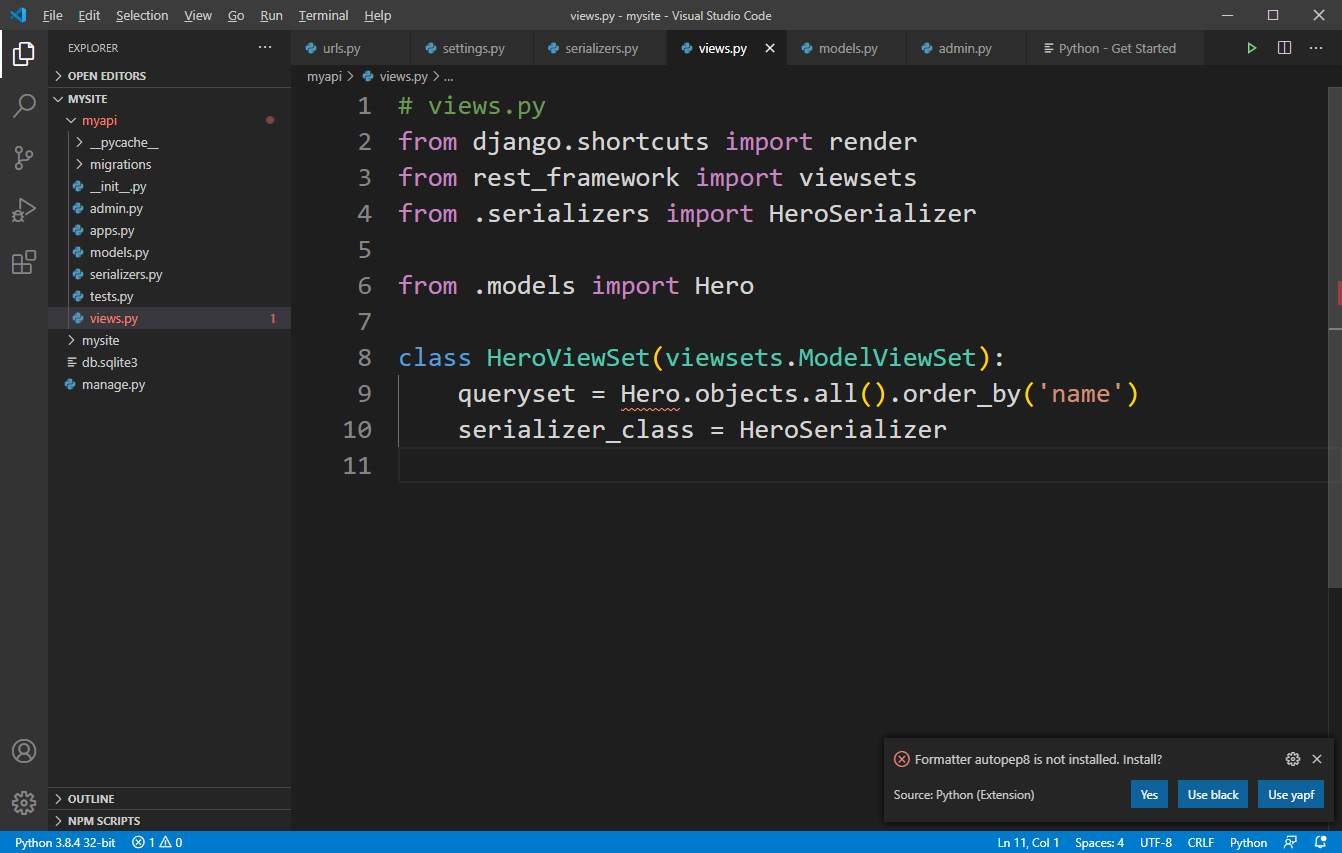Click the myapi breadcrumb segment
1342x853 pixels.
[x=324, y=76]
